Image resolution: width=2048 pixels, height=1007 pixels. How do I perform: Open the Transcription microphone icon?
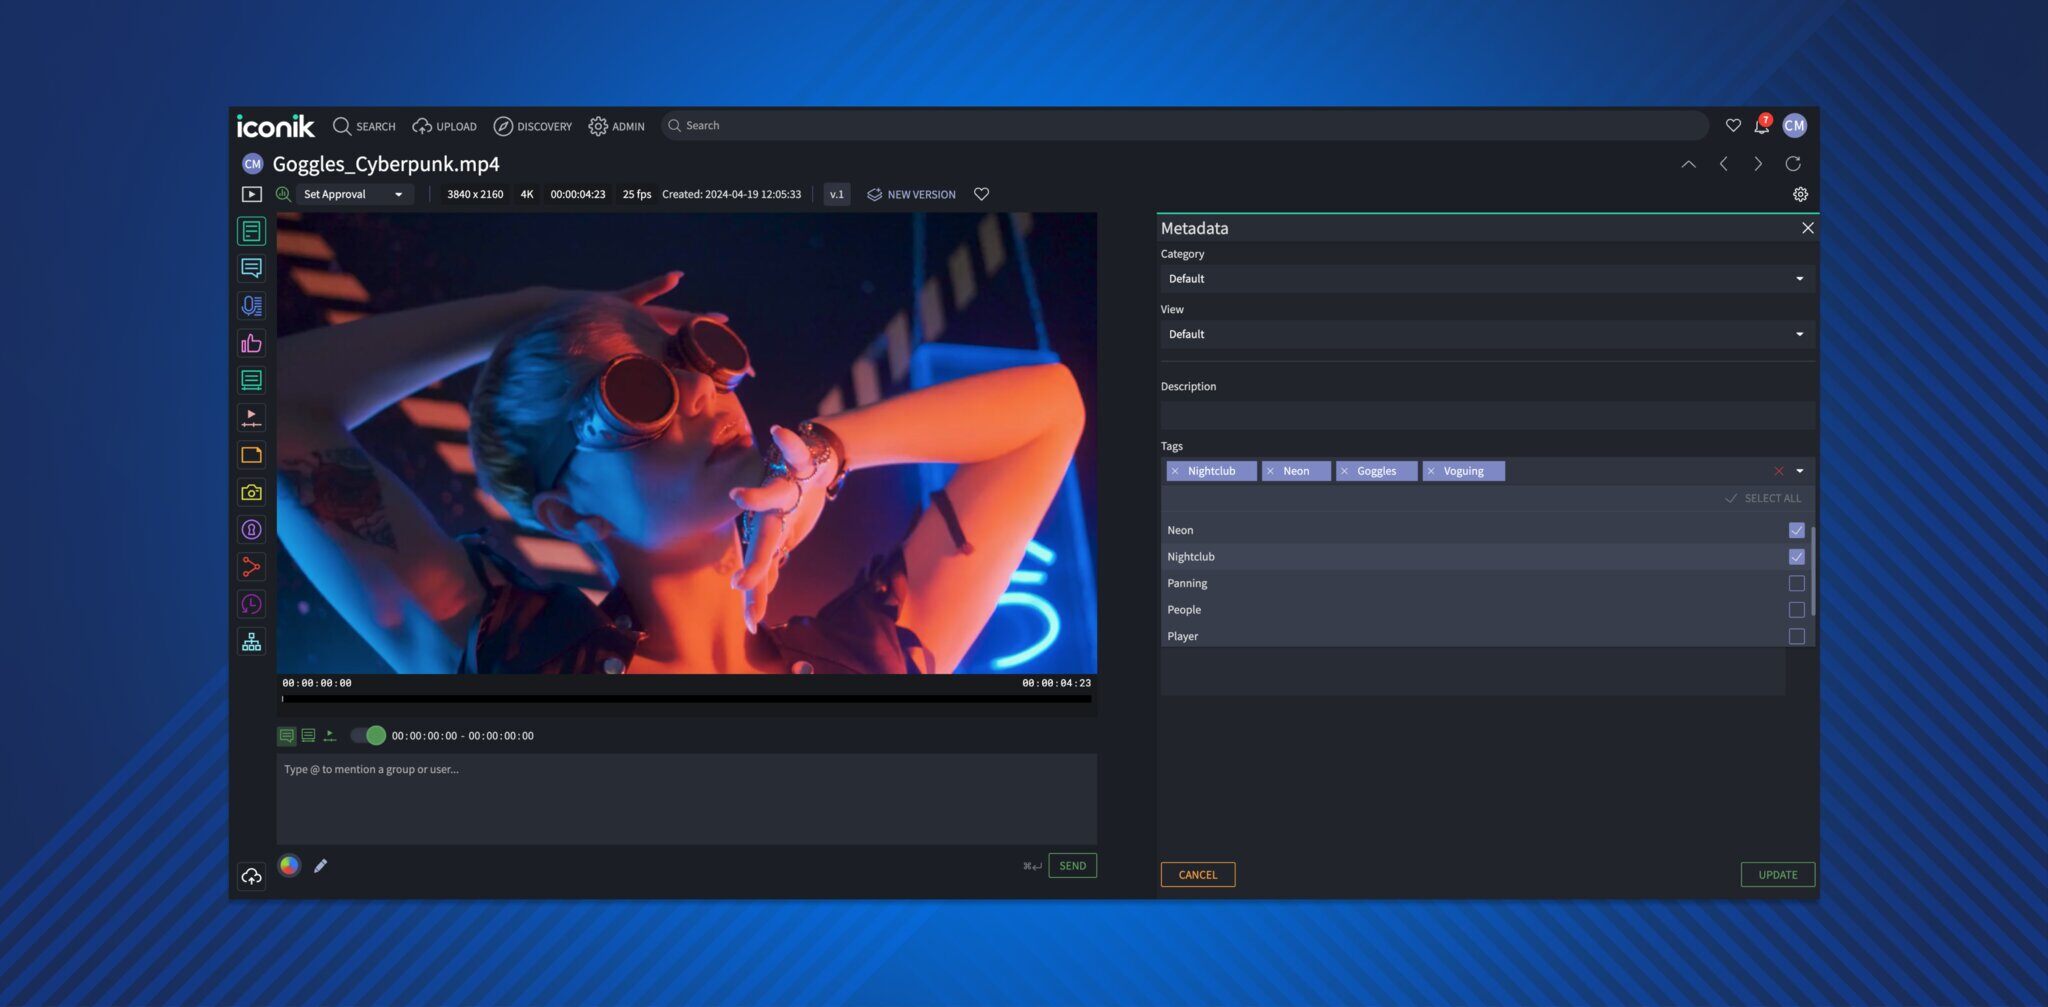[251, 306]
